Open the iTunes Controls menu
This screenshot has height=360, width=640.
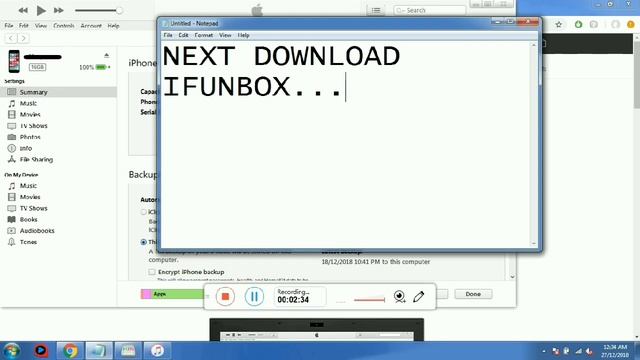(x=64, y=26)
